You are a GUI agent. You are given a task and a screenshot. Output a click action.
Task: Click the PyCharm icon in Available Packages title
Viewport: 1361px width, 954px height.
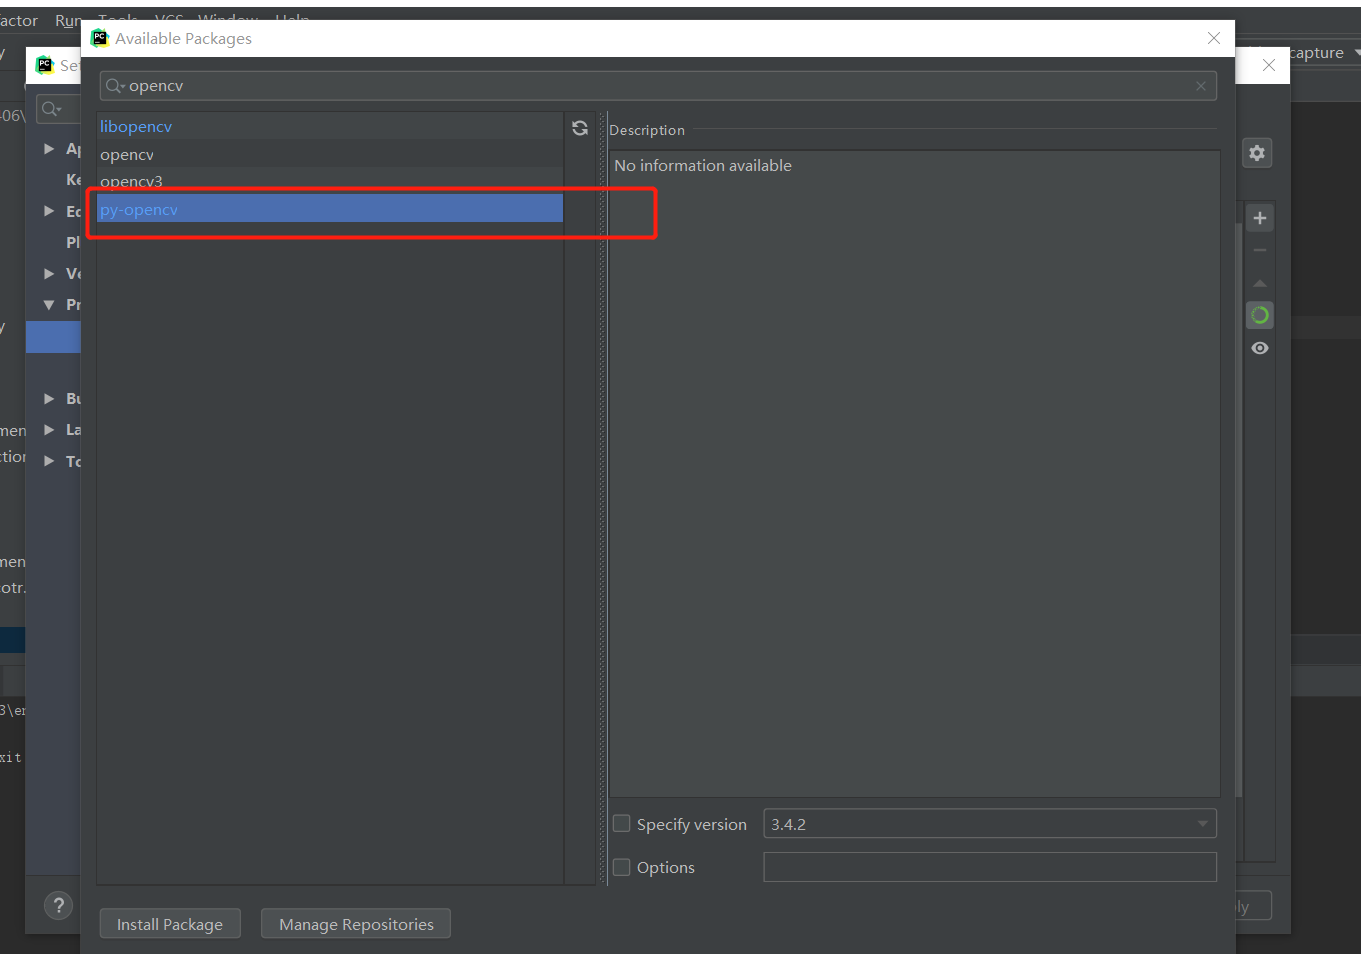100,38
